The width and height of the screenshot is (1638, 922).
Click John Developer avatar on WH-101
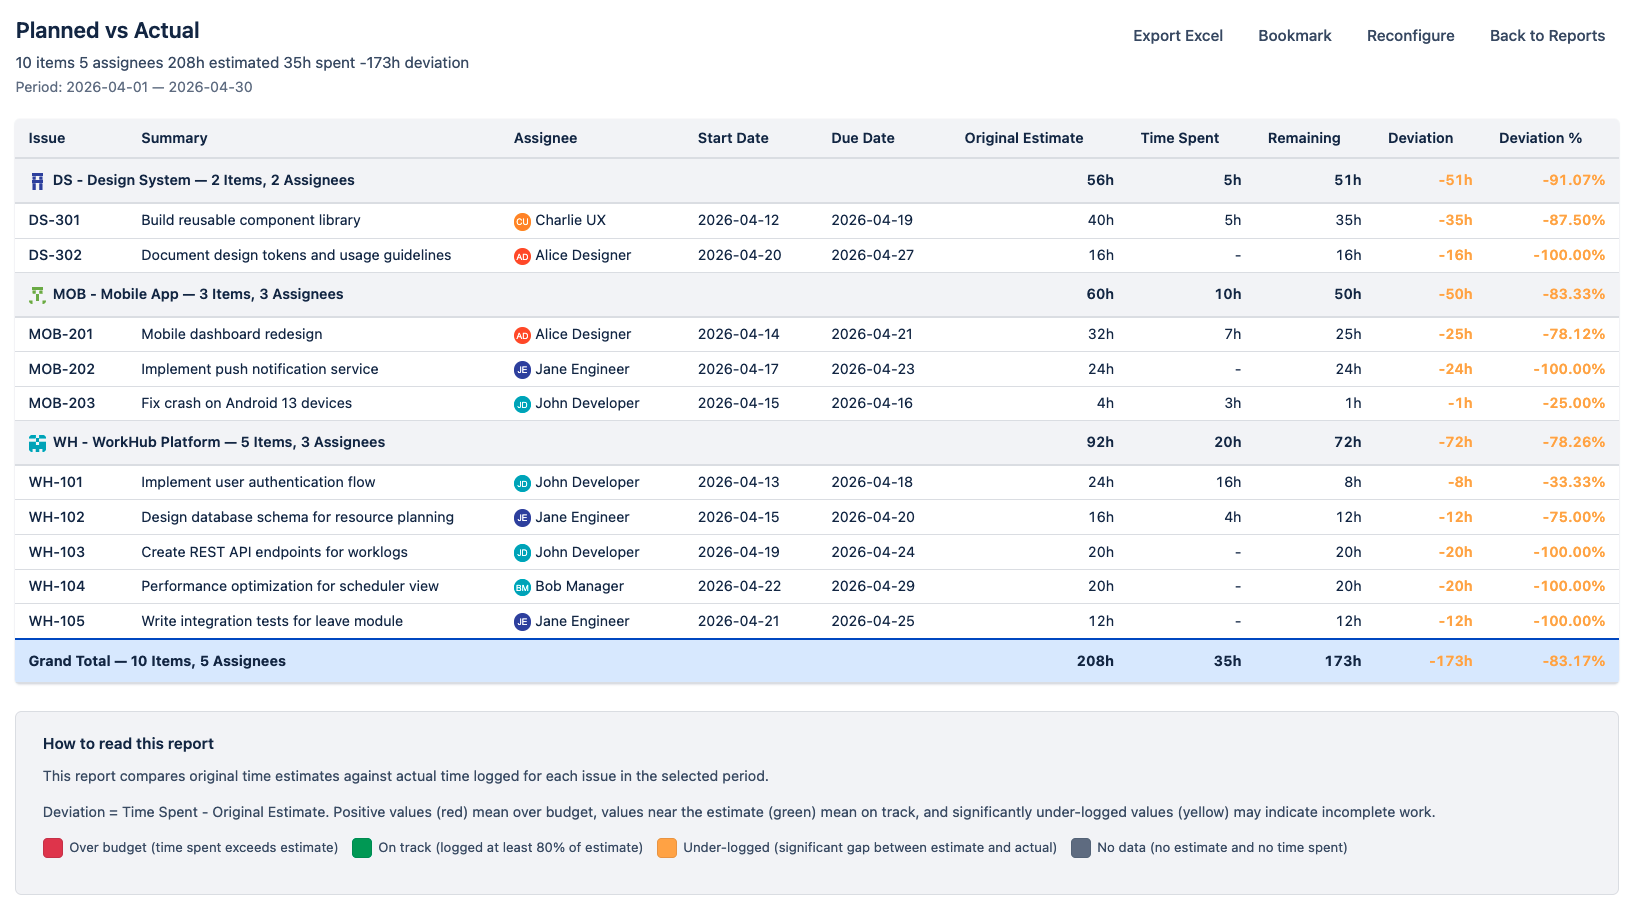522,483
